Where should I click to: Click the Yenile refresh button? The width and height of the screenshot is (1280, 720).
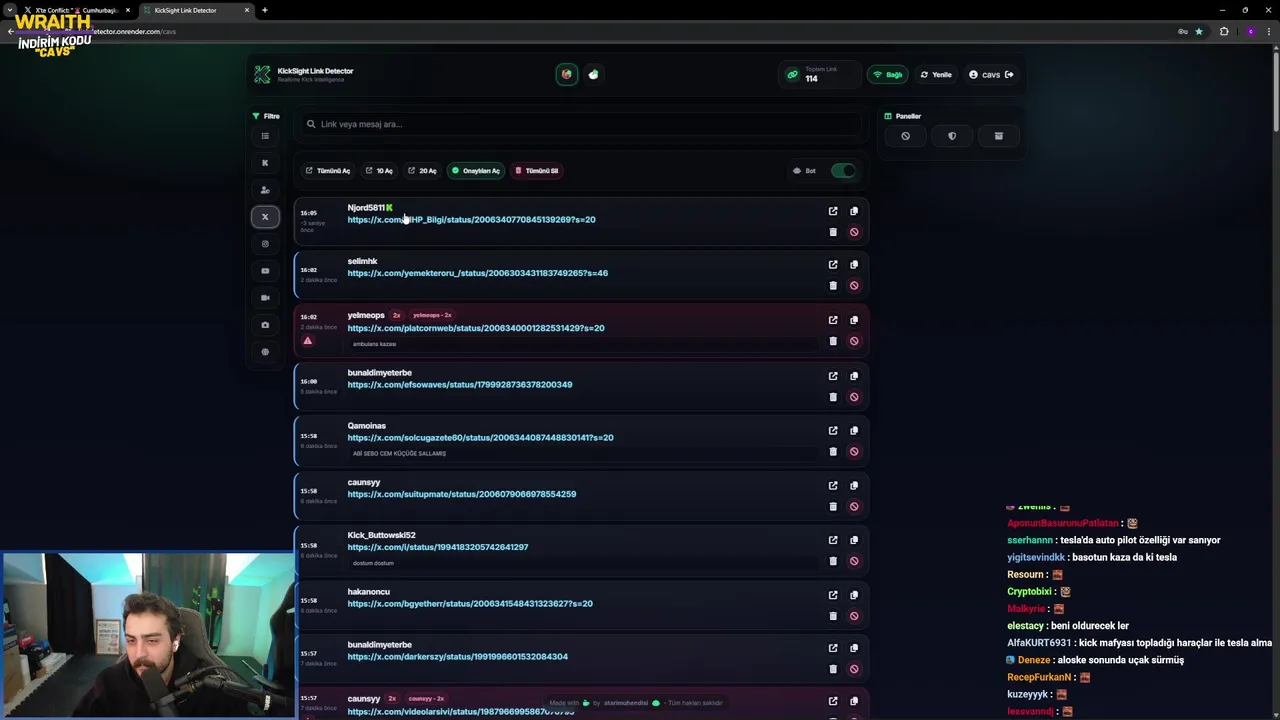(x=937, y=75)
